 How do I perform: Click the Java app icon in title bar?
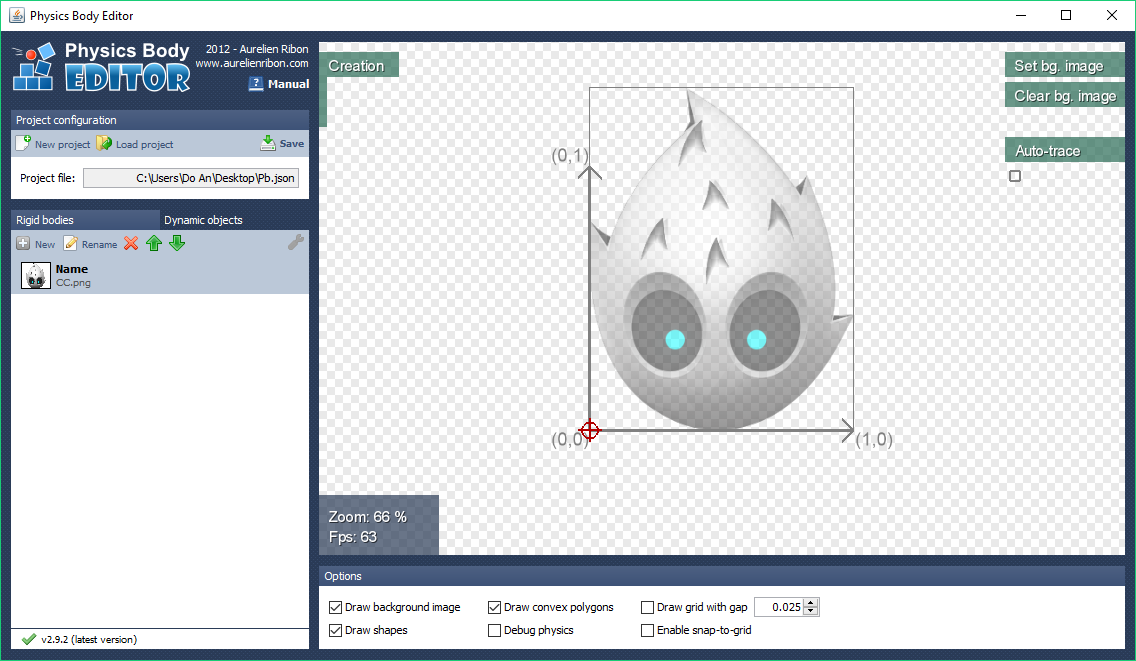coord(17,15)
